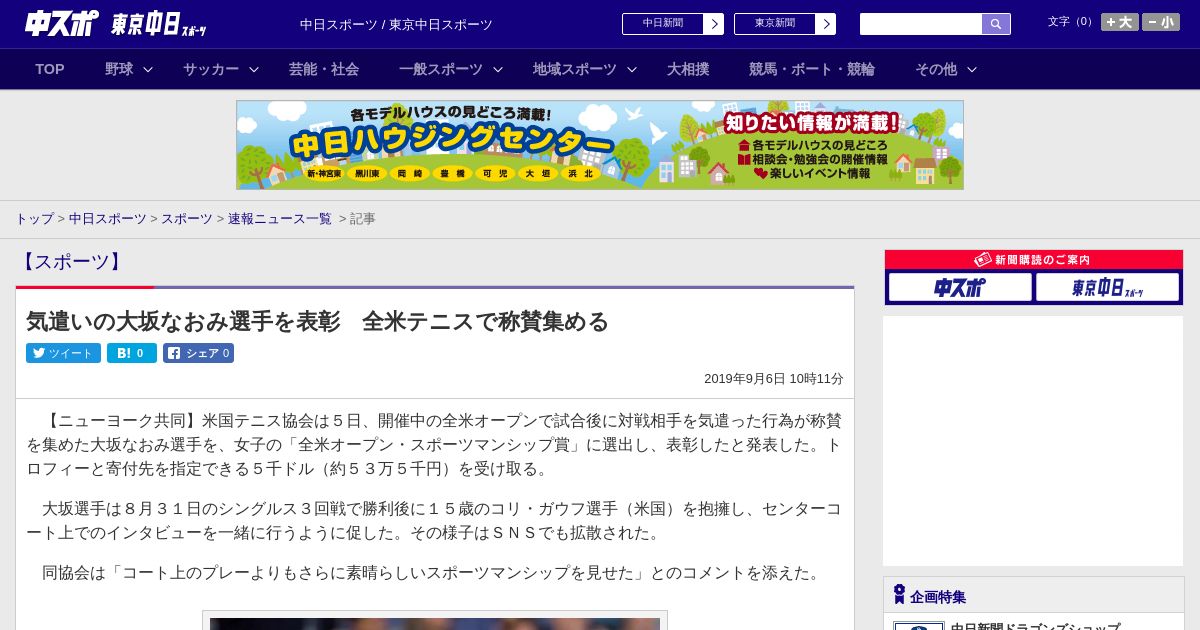Click the arrow next to 中日新聞
The image size is (1200, 630).
click(714, 24)
